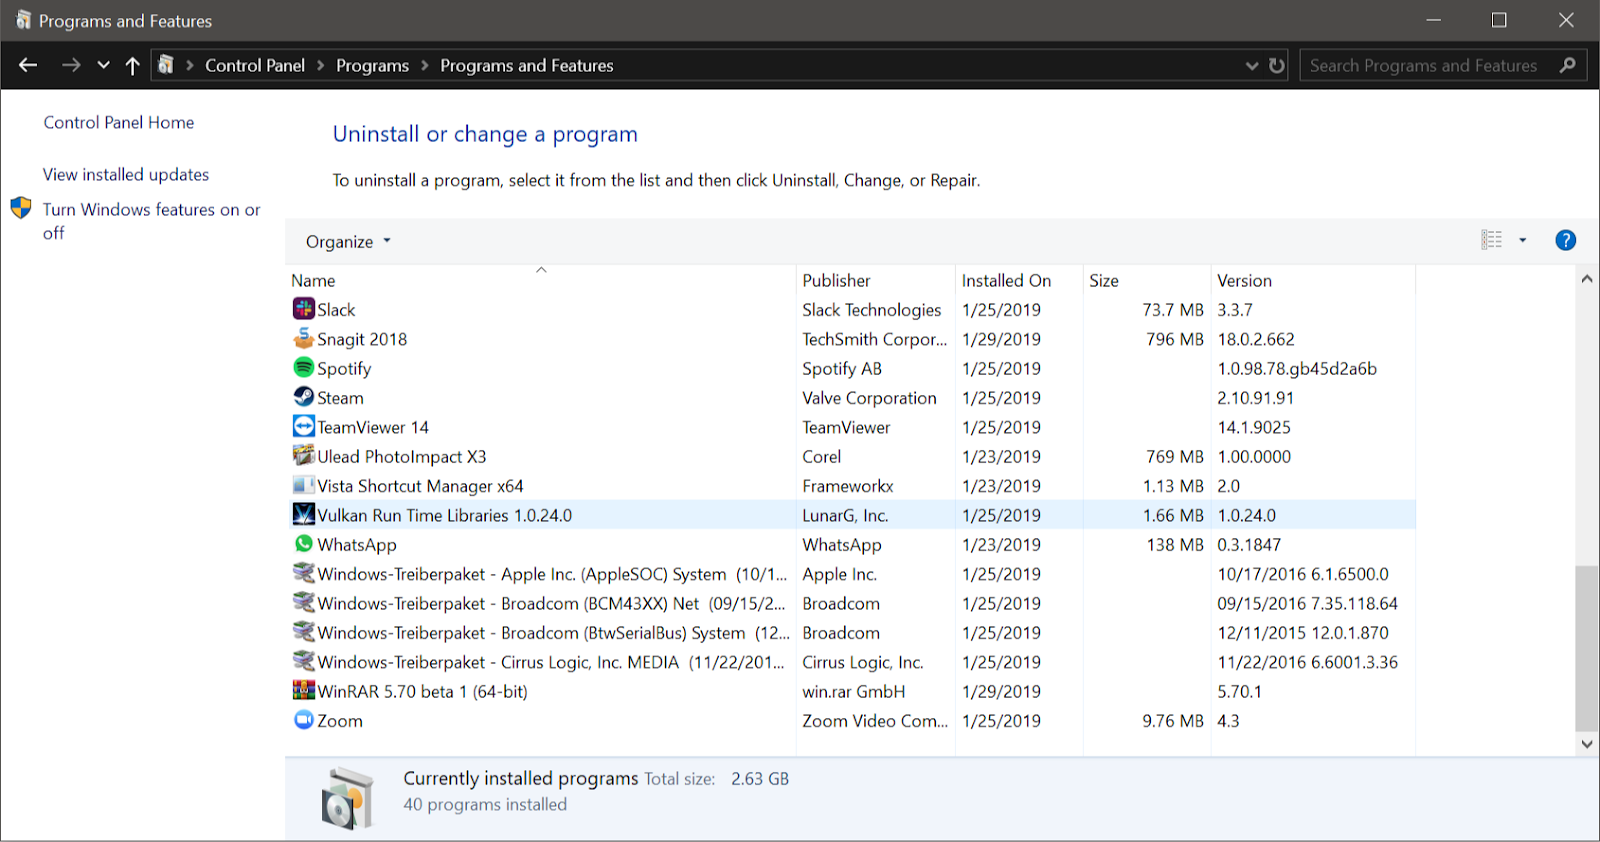Click the Broadcom BCM43XX driver icon
1600x842 pixels.
[304, 602]
